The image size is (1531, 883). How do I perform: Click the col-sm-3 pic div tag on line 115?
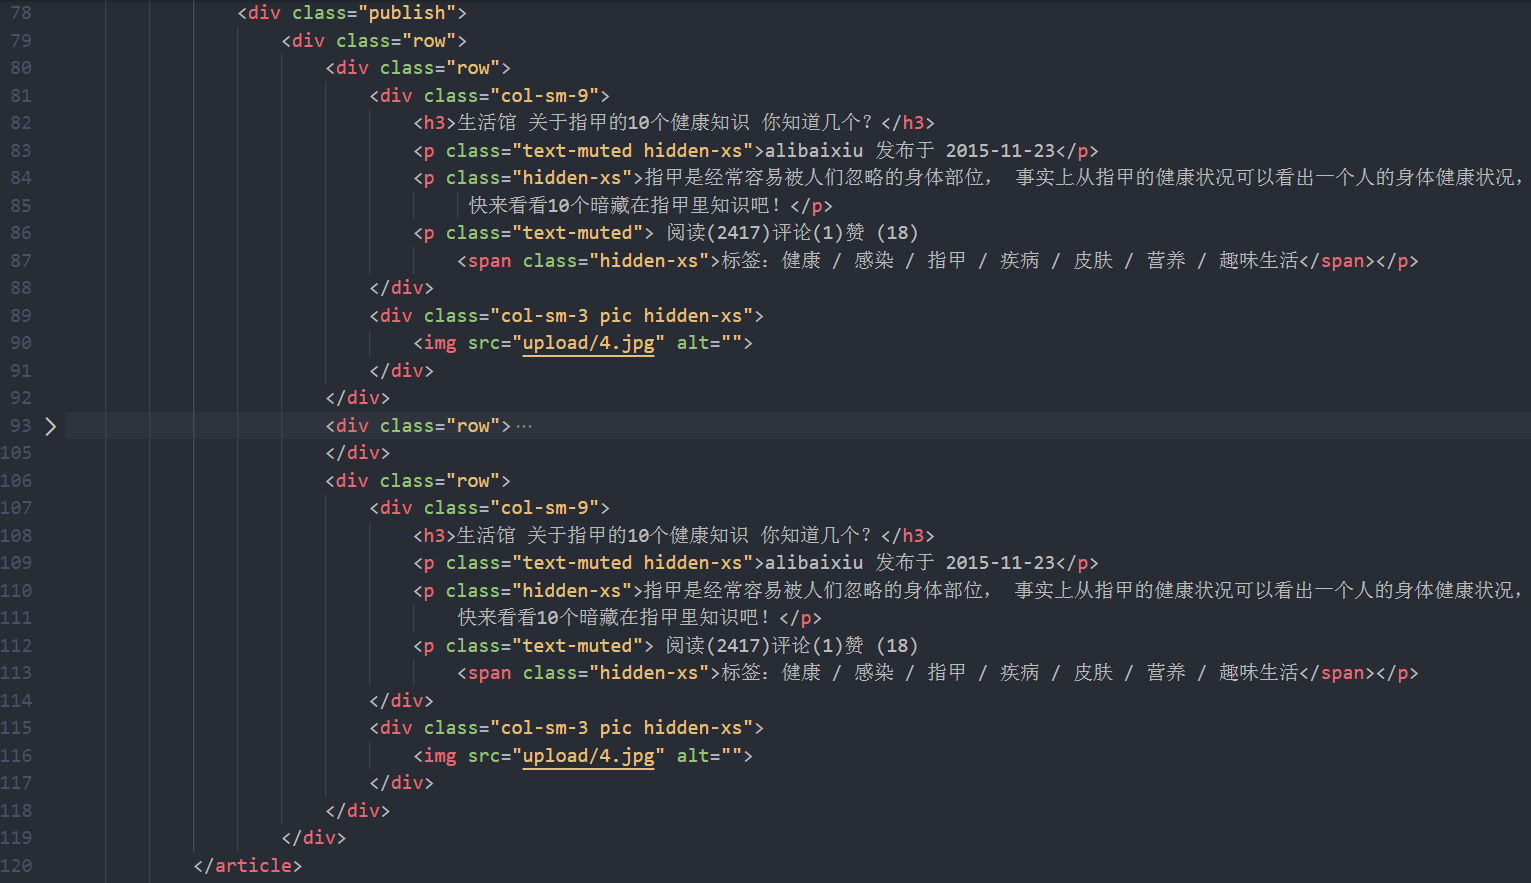click(567, 728)
